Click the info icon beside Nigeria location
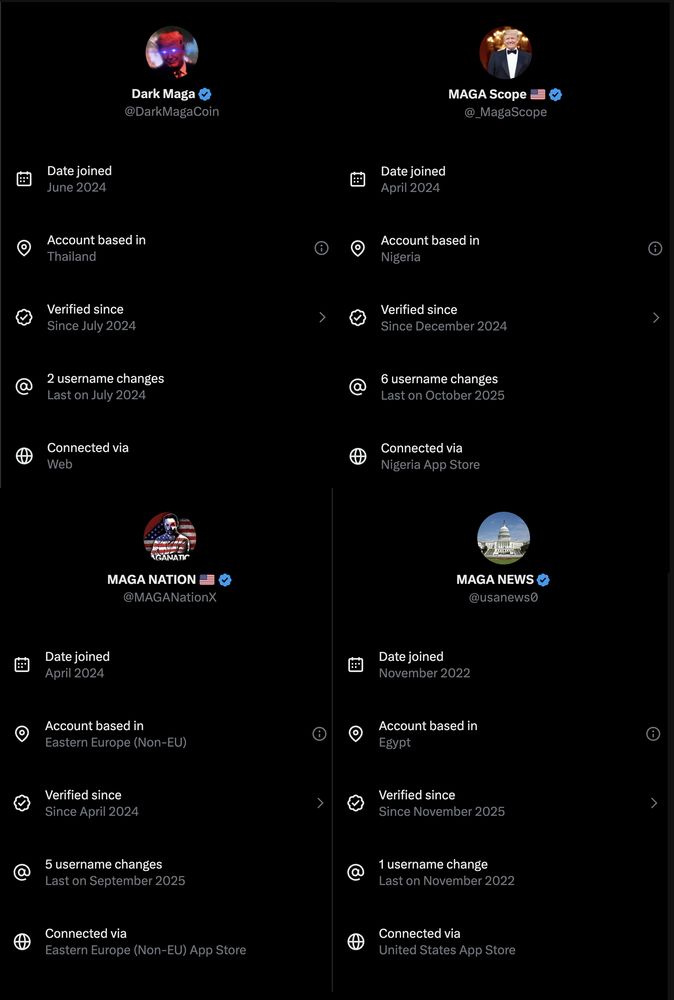Image resolution: width=674 pixels, height=1000 pixels. tap(655, 248)
